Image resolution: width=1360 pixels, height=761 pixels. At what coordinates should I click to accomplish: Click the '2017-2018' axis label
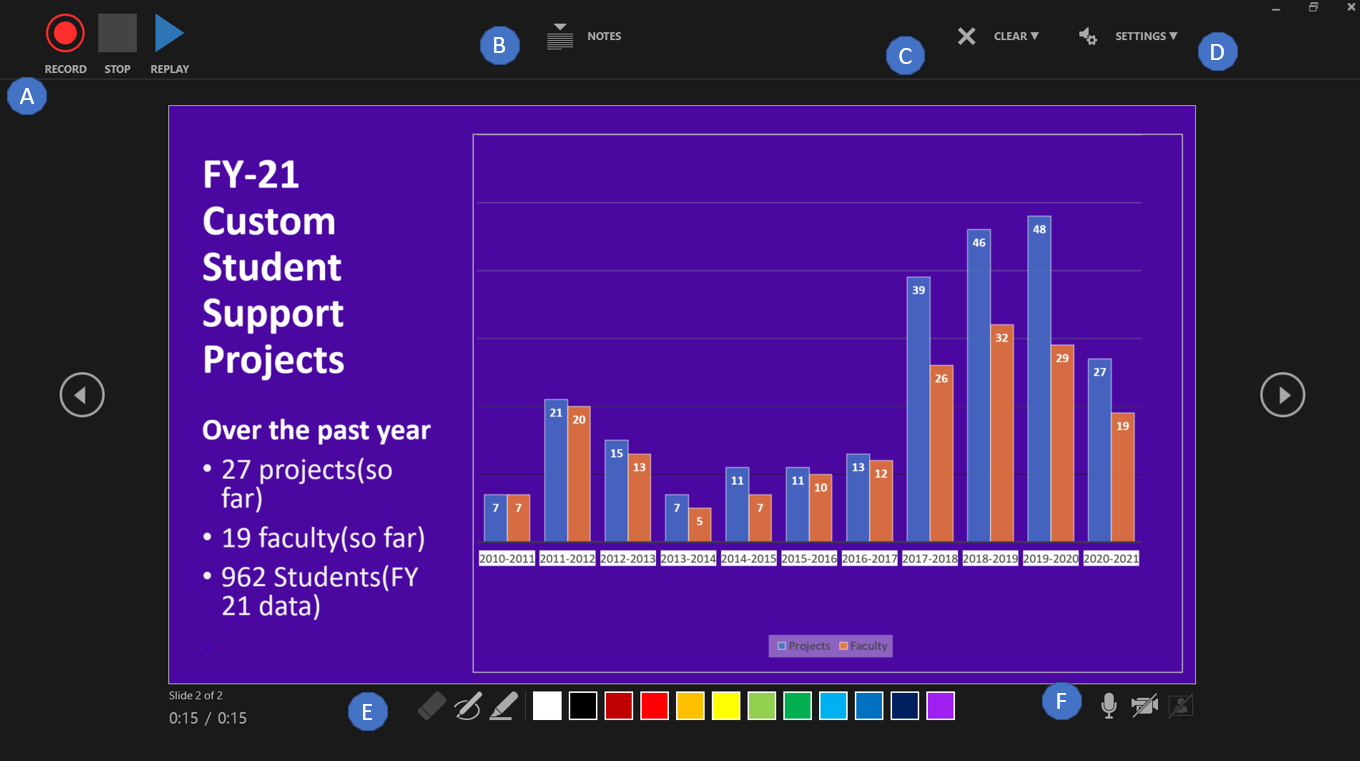pos(930,559)
